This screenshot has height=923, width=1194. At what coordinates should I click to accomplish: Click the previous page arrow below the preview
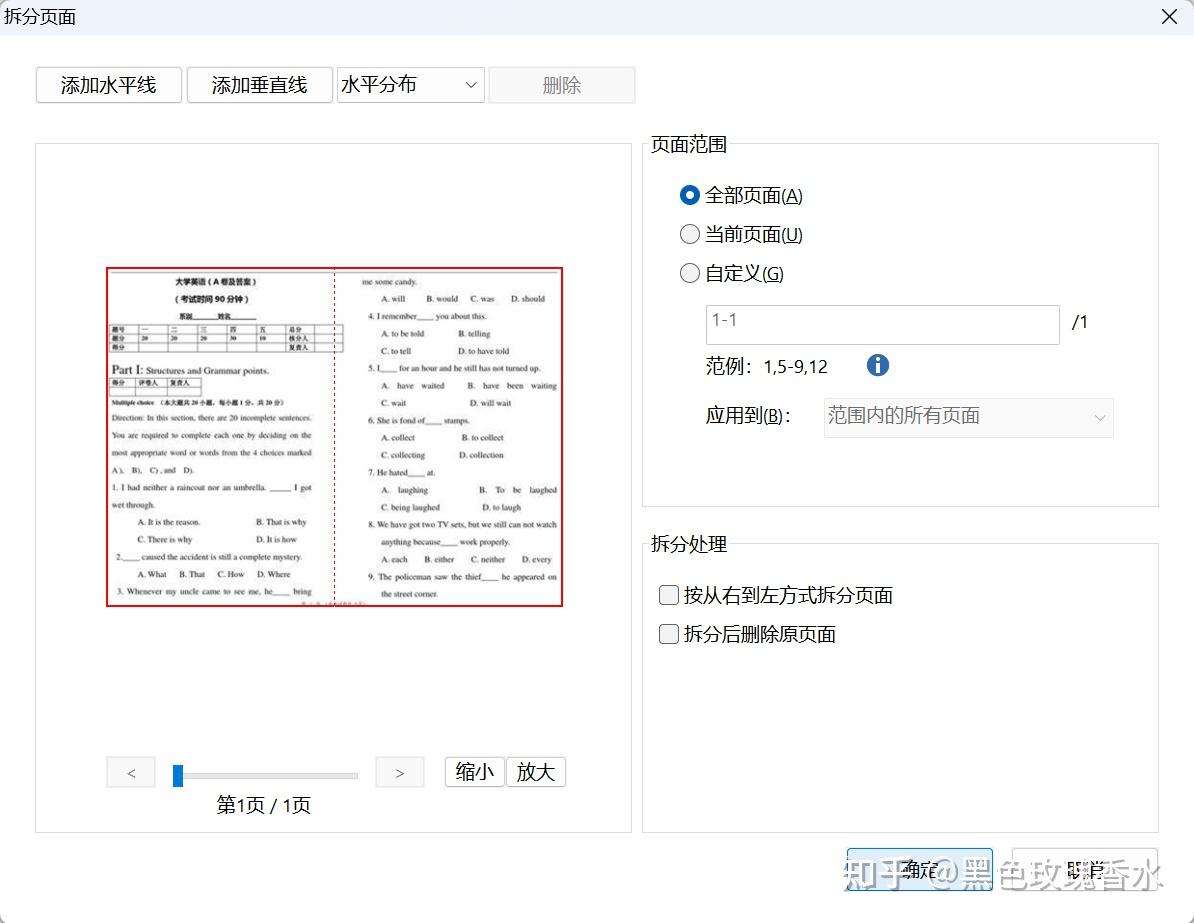130,772
